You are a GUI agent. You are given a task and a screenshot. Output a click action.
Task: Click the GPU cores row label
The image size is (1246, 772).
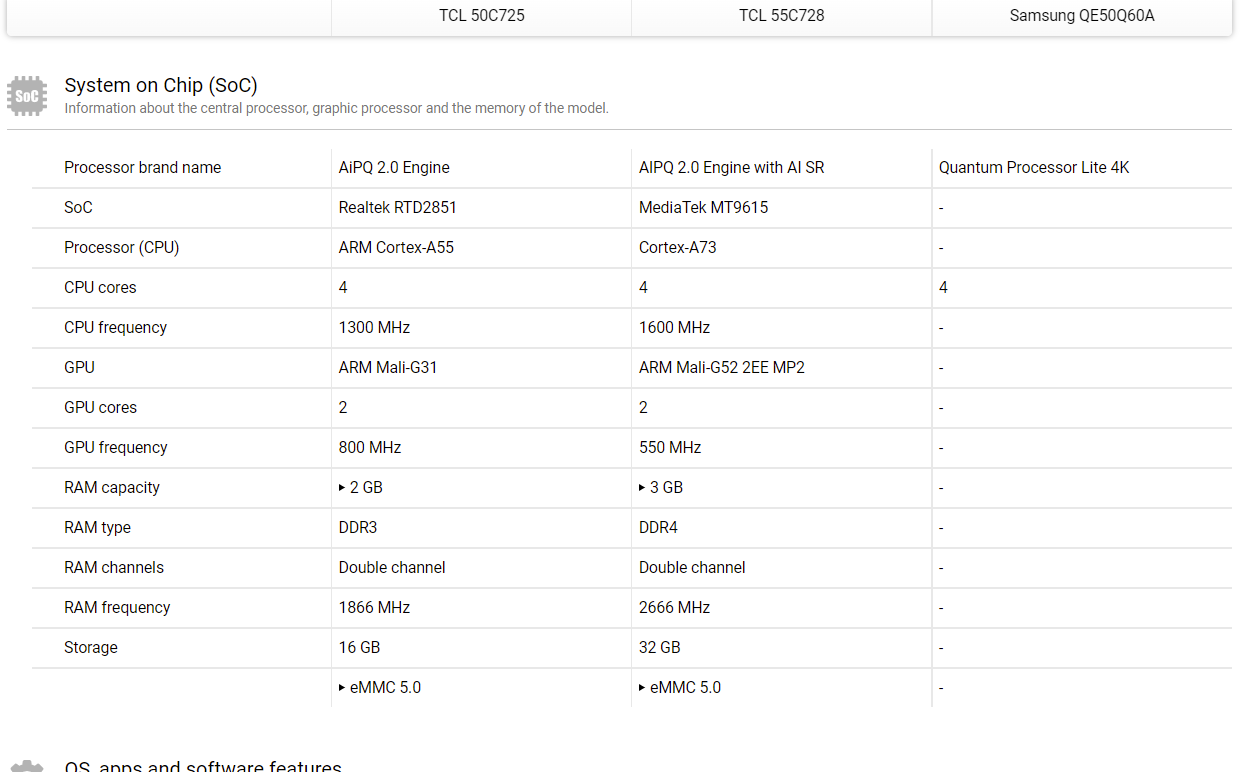click(x=101, y=408)
